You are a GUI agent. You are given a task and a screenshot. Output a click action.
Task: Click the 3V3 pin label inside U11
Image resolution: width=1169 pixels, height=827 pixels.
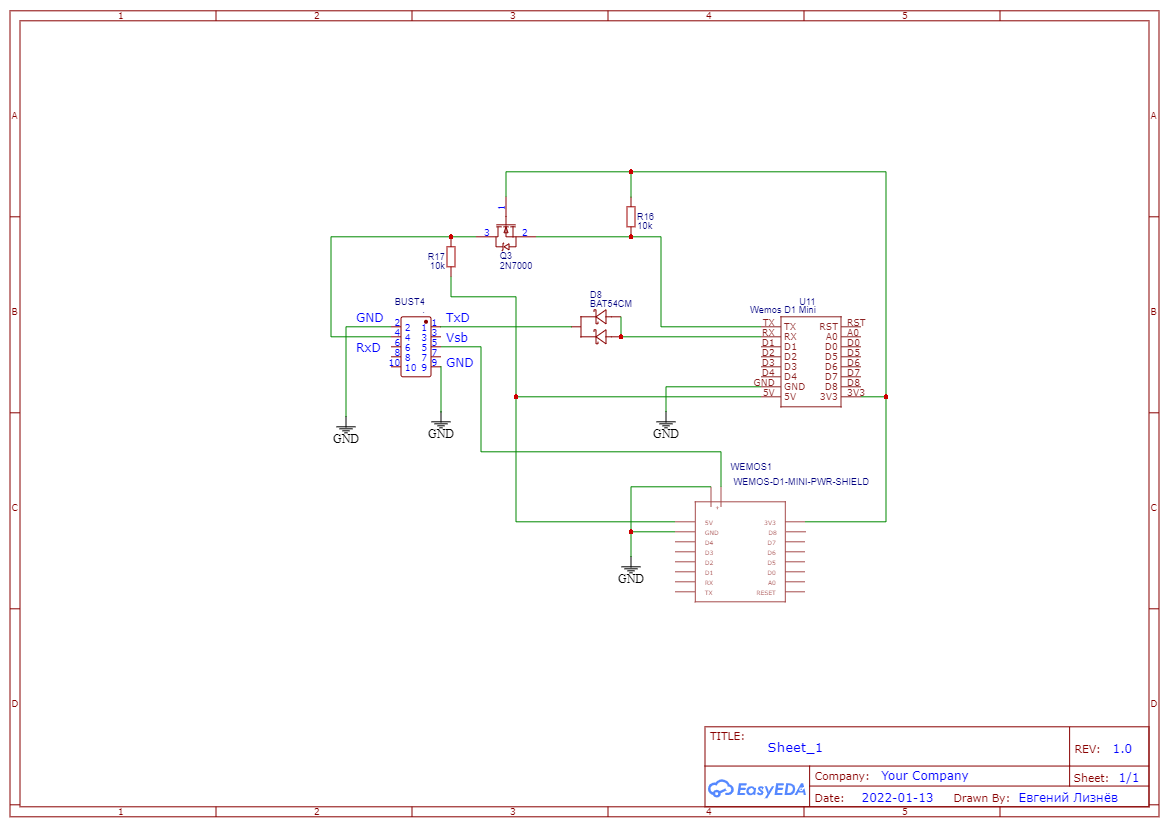coord(829,397)
